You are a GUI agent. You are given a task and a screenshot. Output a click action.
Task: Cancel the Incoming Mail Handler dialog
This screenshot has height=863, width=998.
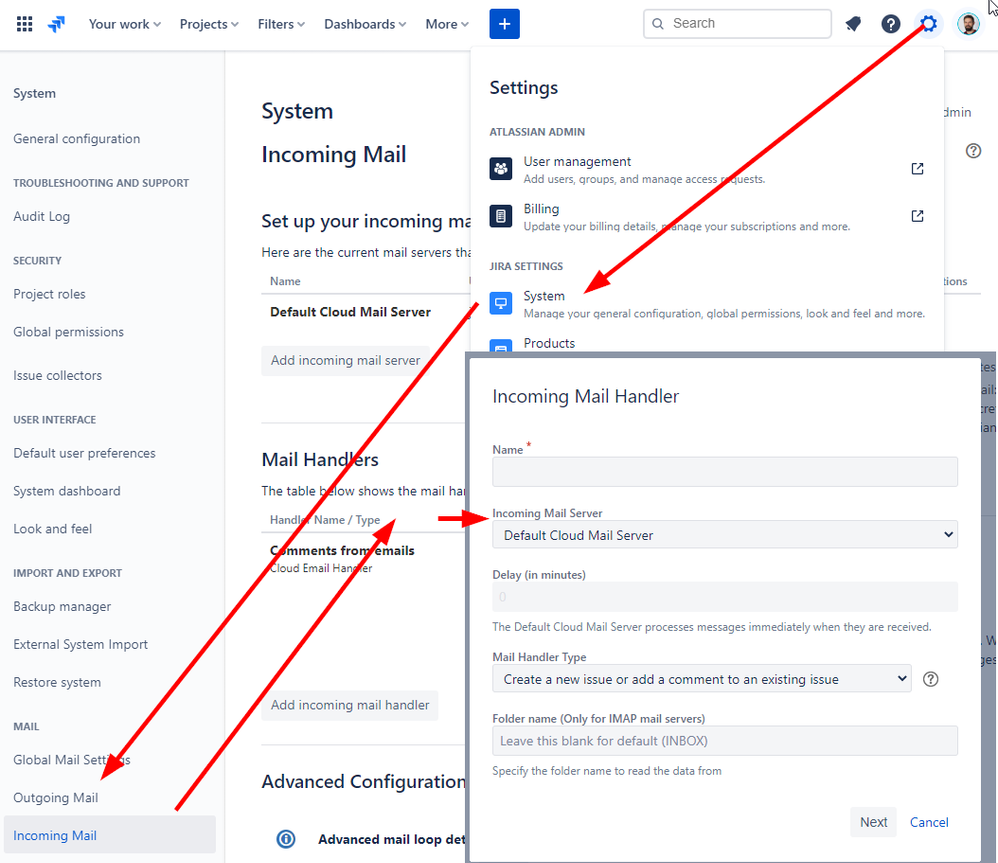pos(929,822)
